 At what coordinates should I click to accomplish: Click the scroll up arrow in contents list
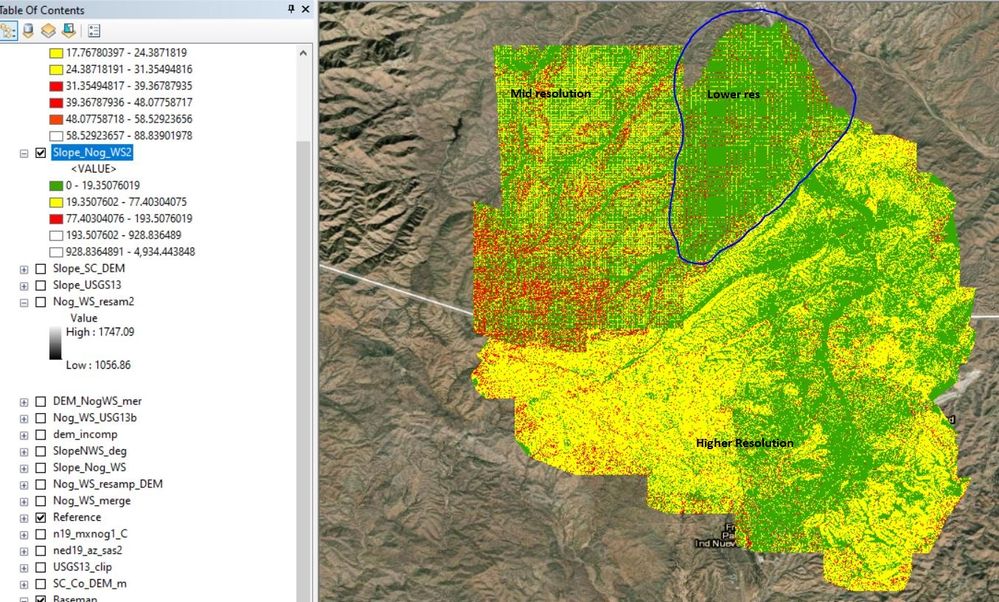point(303,53)
